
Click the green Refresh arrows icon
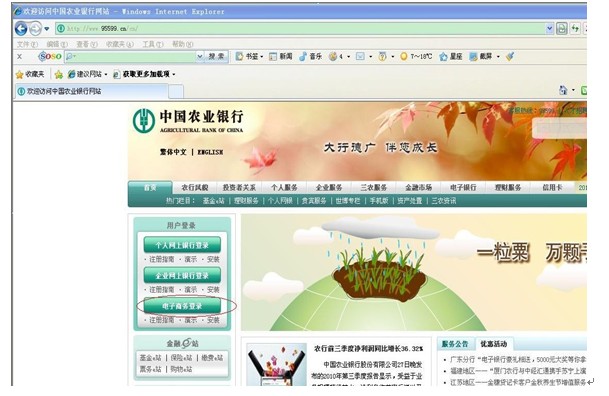pyautogui.click(x=575, y=28)
